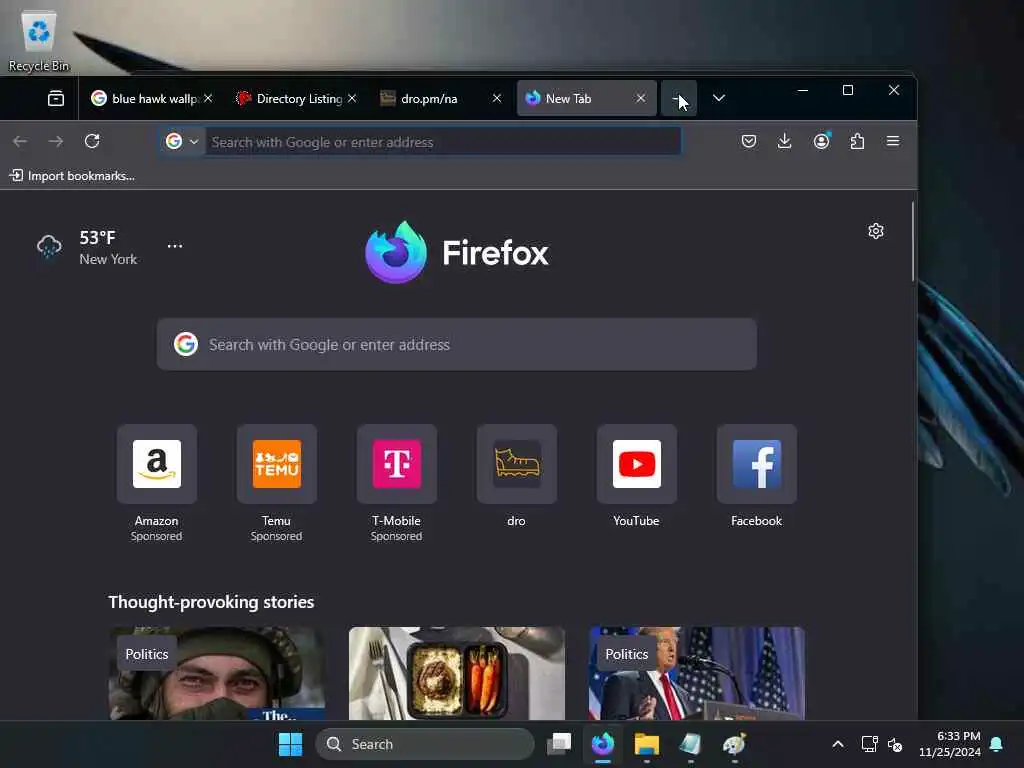Go back one page
This screenshot has height=768, width=1024.
coord(20,141)
